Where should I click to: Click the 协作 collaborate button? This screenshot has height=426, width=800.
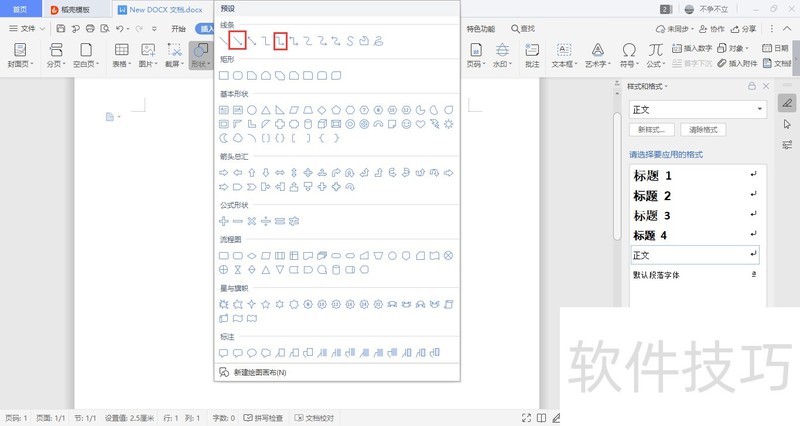pos(711,29)
